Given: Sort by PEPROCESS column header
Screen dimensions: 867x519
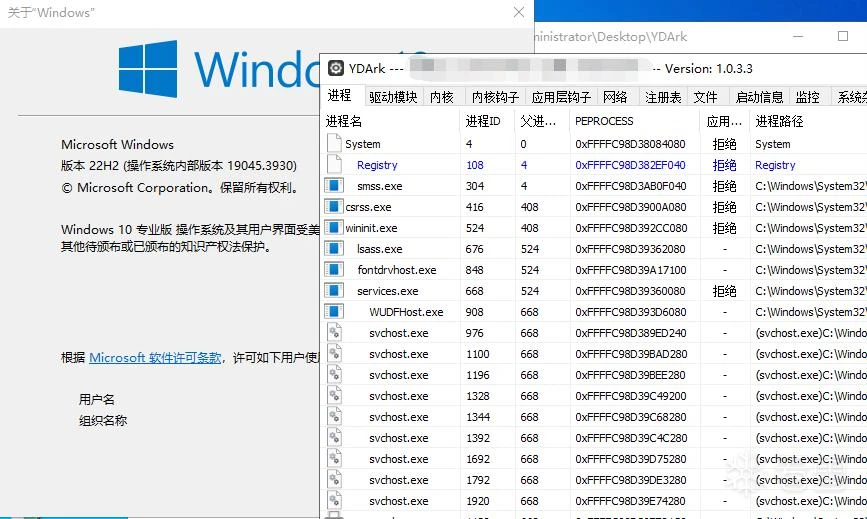Looking at the screenshot, I should 635,121.
